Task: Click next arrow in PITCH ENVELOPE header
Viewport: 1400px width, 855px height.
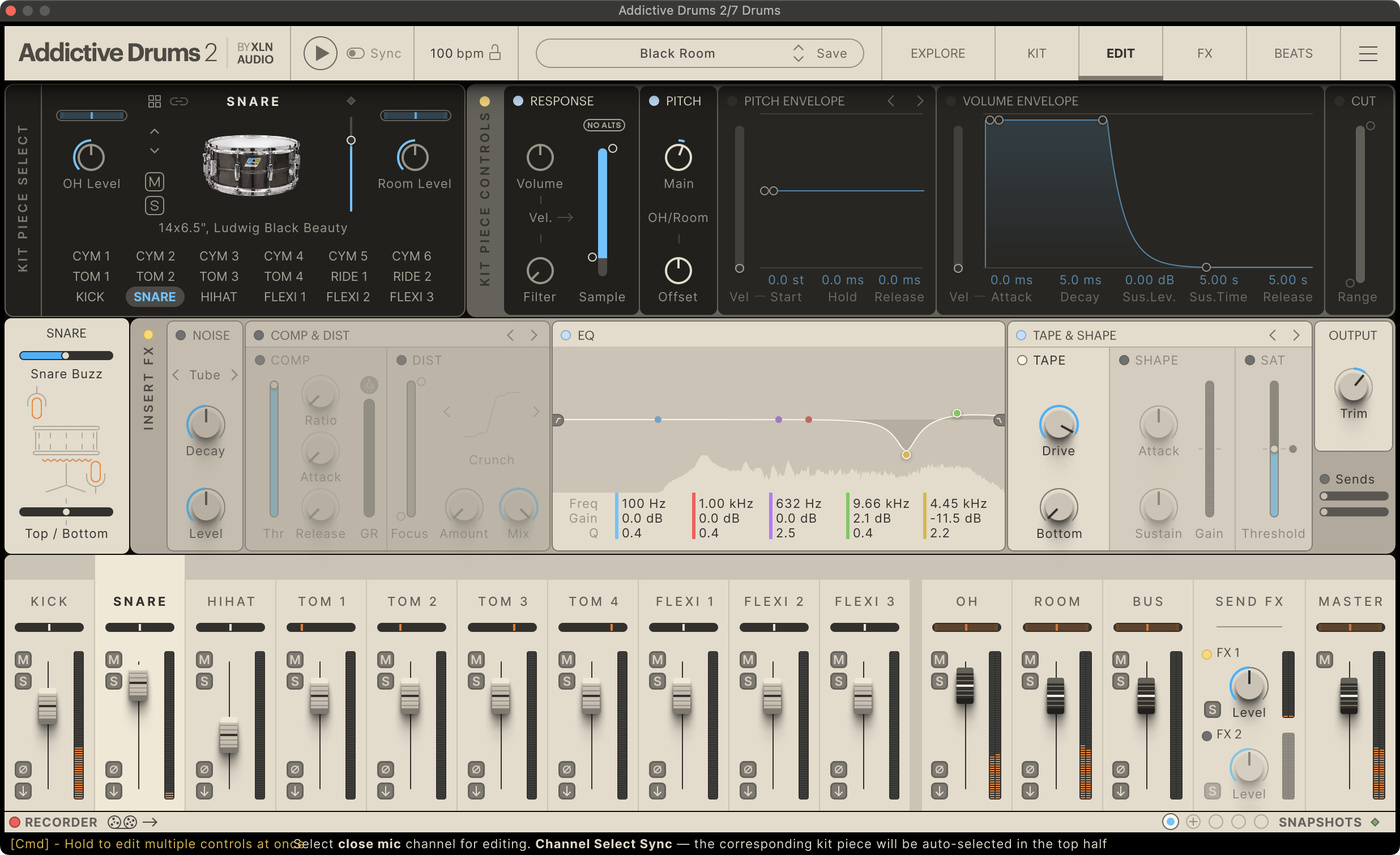Action: [x=920, y=101]
